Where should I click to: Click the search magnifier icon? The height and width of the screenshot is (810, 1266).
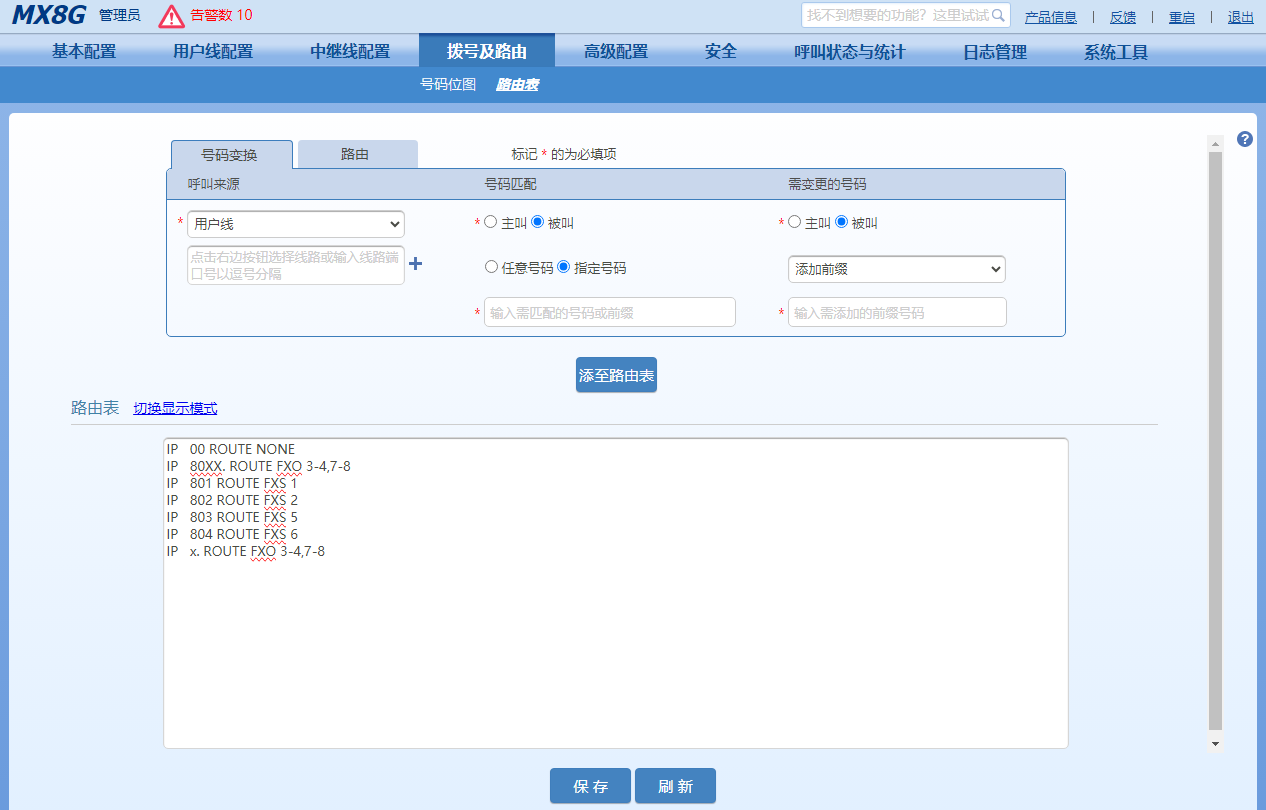click(997, 16)
